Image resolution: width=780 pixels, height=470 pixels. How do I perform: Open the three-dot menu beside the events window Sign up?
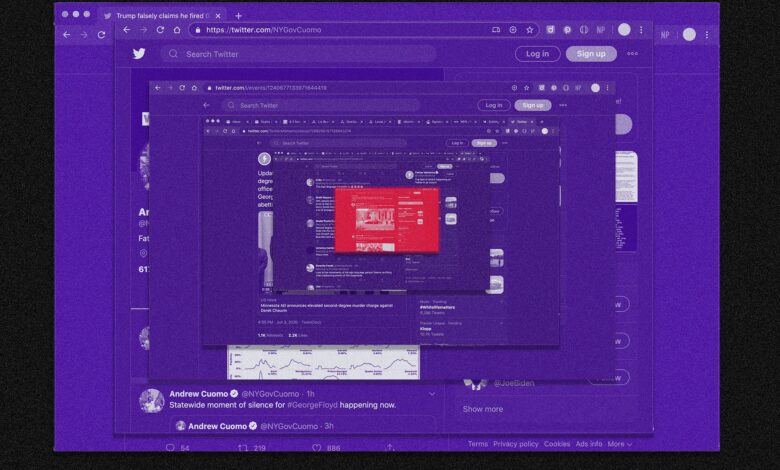563,105
